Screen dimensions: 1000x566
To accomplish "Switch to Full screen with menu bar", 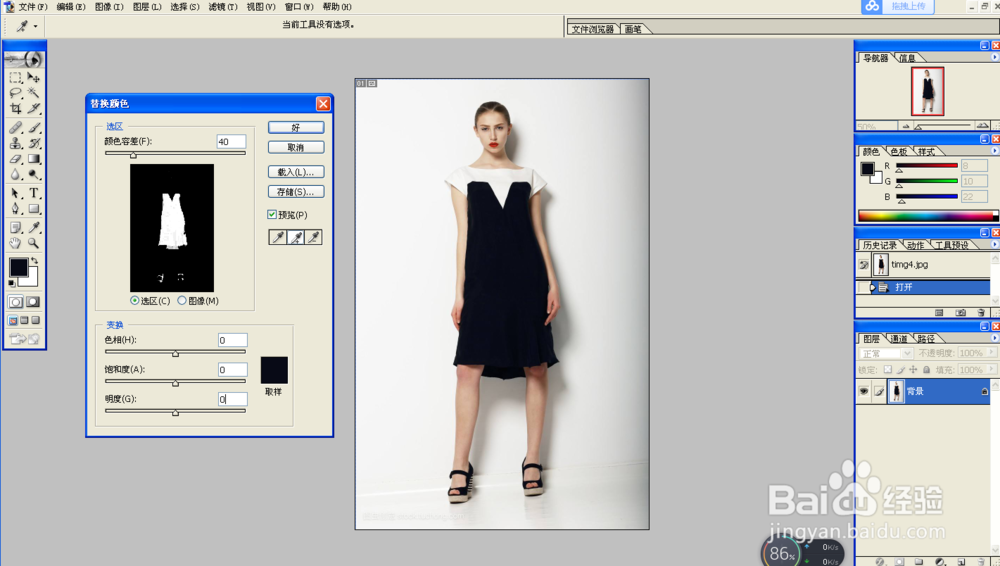I will 24,320.
